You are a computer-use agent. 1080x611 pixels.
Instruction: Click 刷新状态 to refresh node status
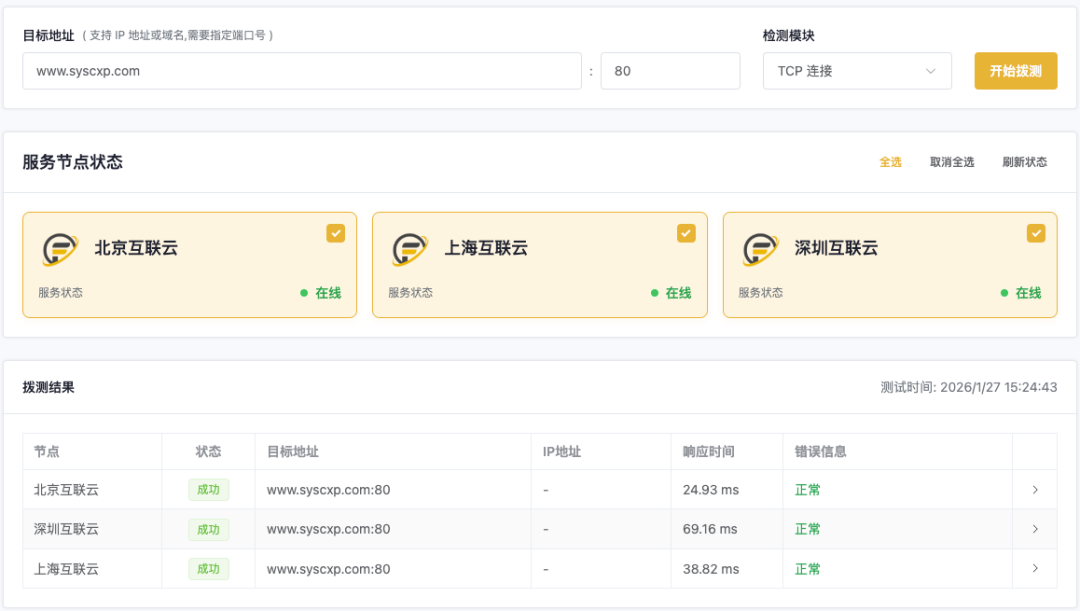click(1024, 162)
